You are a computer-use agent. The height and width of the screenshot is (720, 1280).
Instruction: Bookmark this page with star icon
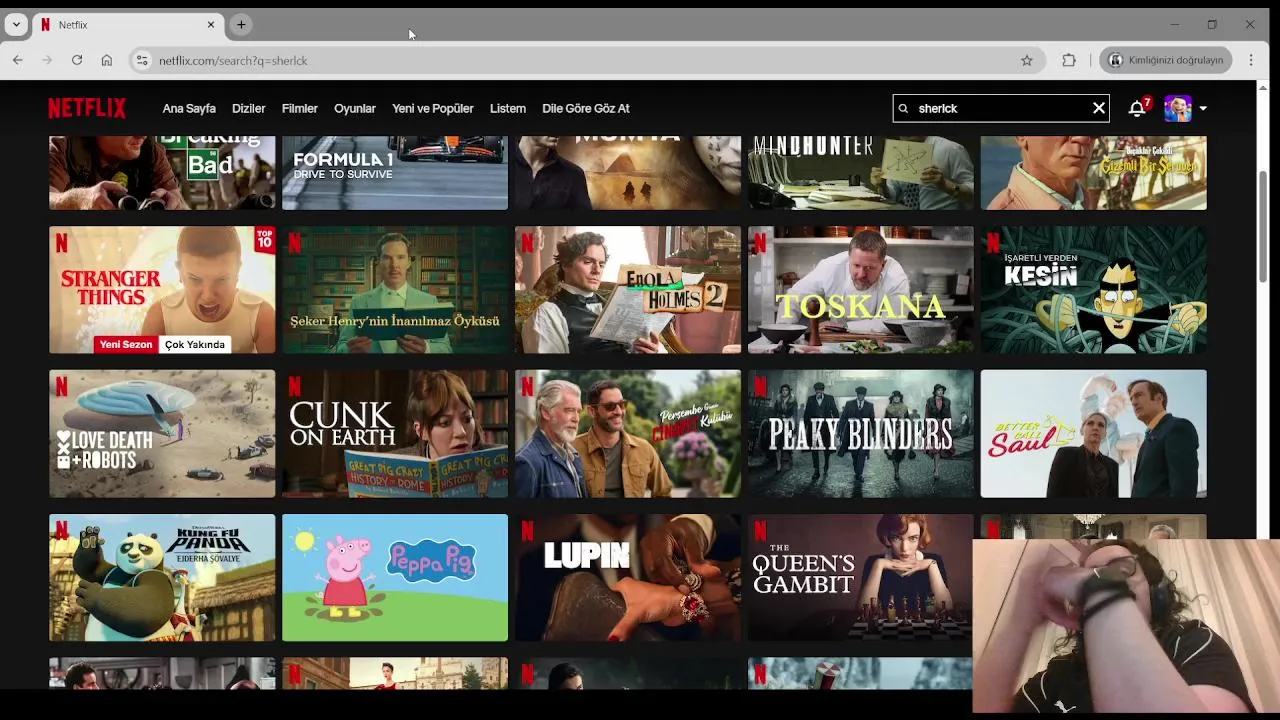tap(1026, 60)
